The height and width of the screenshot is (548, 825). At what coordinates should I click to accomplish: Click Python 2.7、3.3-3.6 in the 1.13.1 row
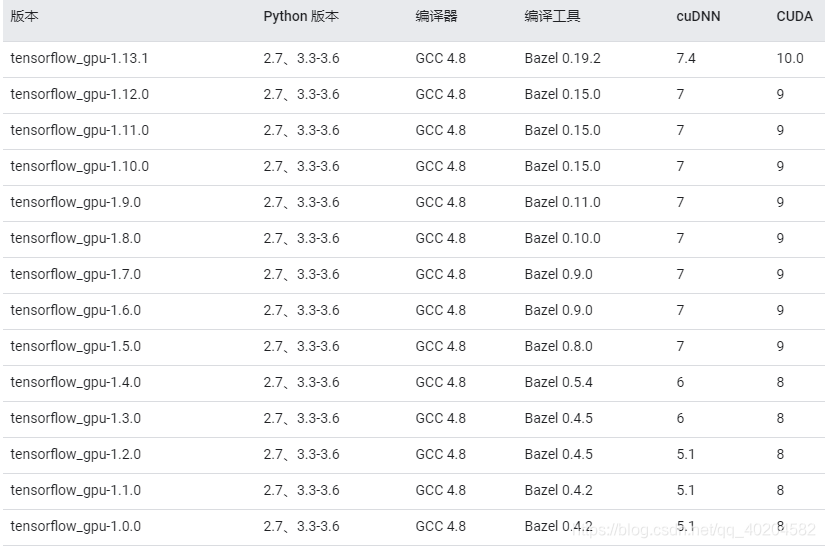click(301, 58)
